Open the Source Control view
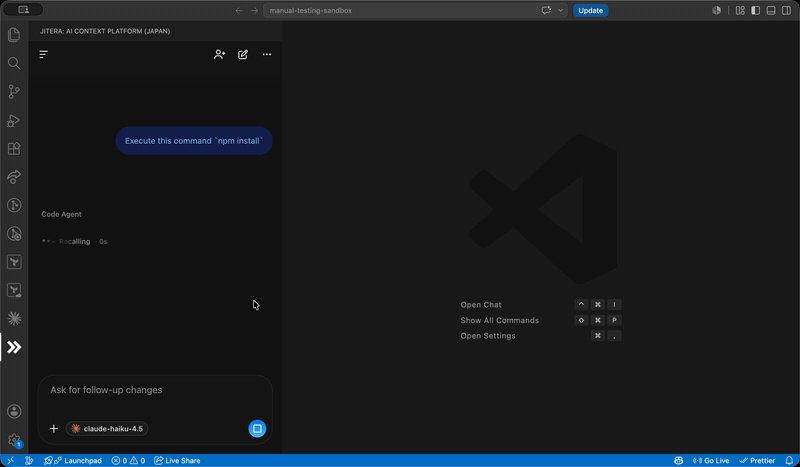Screen dimensions: 800x467 click(x=14, y=92)
